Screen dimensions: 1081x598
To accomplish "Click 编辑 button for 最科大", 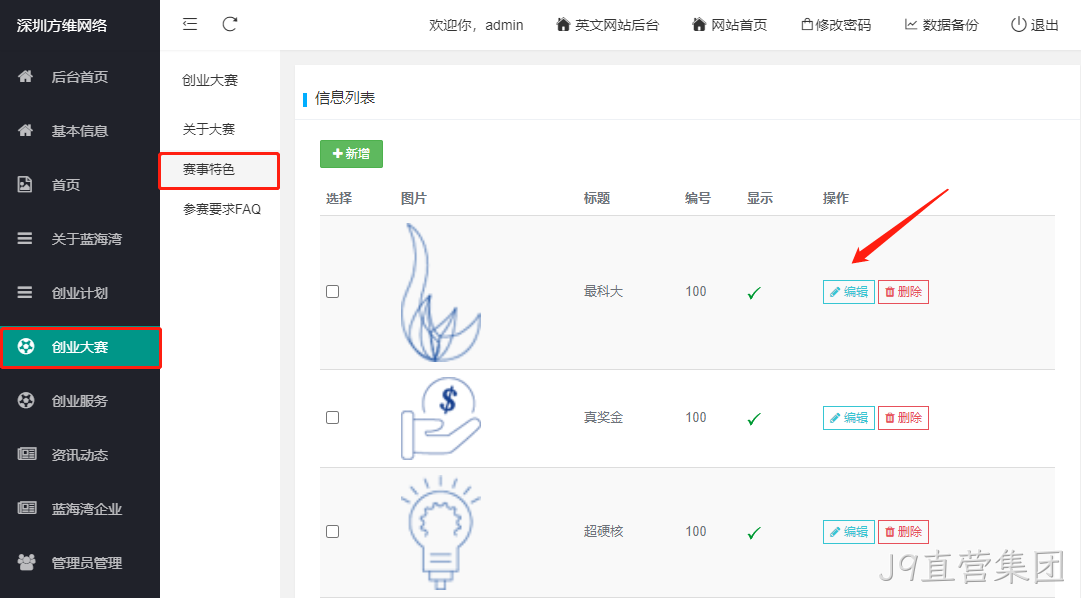I will pos(849,292).
